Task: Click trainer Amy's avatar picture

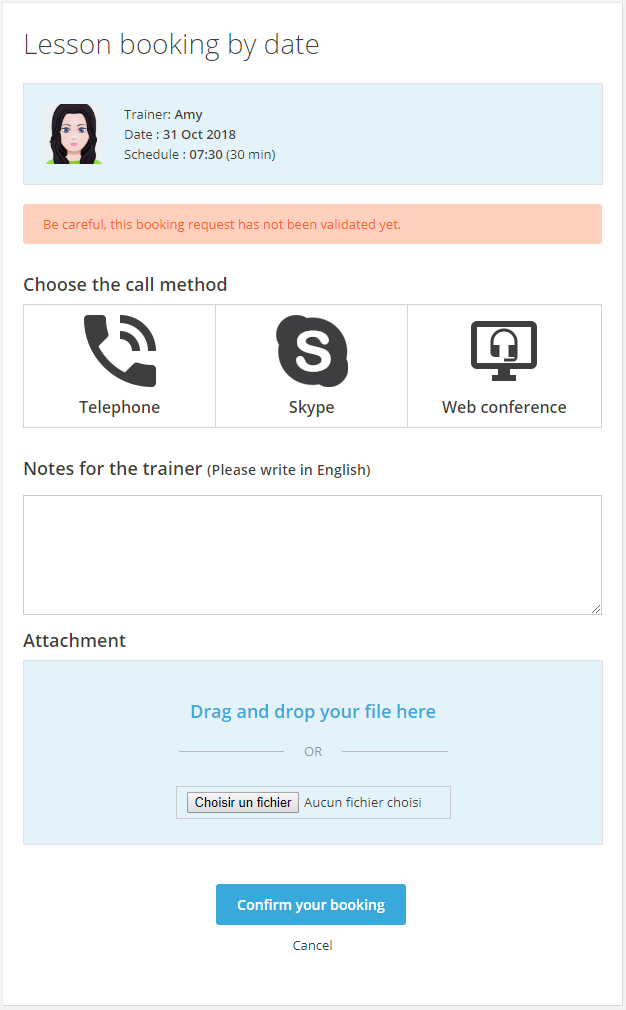Action: pyautogui.click(x=74, y=134)
